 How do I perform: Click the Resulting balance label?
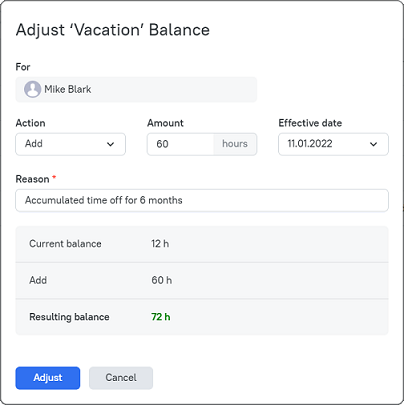click(69, 317)
